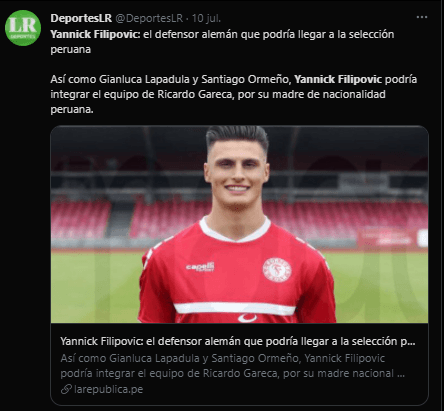Click the larepublica.pe domain link

coord(109,389)
